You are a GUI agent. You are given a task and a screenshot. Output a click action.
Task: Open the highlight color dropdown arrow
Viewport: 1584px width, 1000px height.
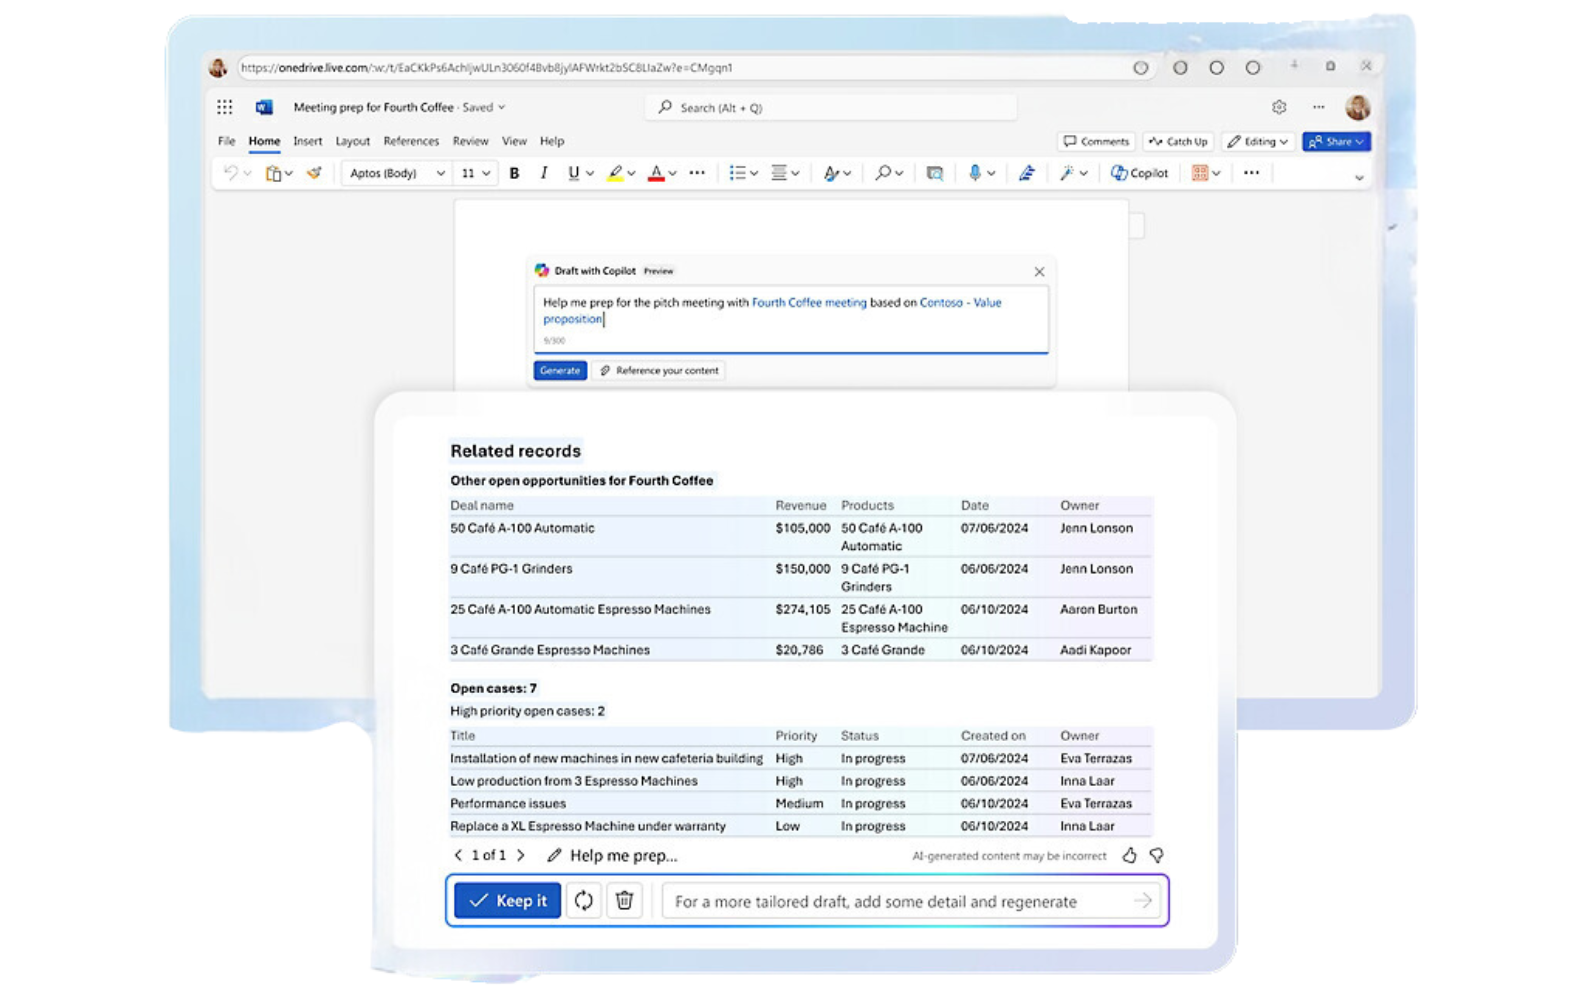pyautogui.click(x=631, y=174)
